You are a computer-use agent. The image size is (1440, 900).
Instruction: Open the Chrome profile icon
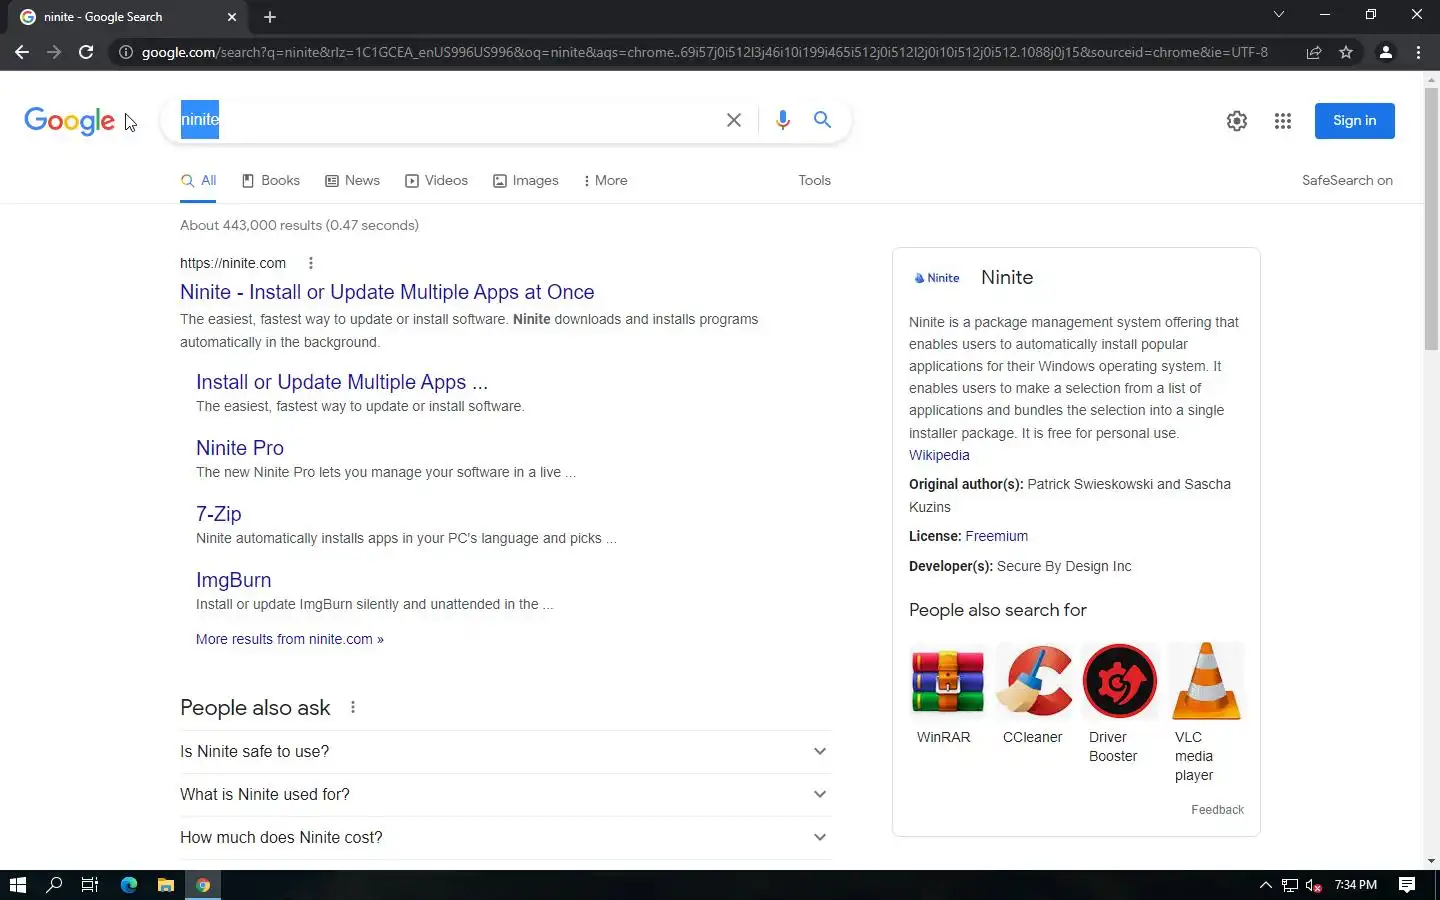click(x=1386, y=52)
